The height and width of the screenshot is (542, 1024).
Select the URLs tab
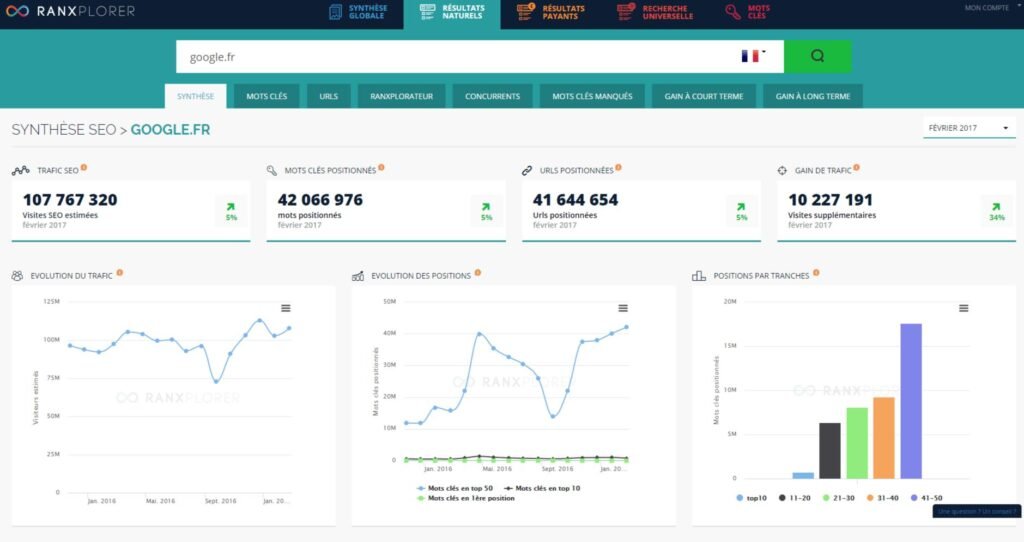coord(328,96)
